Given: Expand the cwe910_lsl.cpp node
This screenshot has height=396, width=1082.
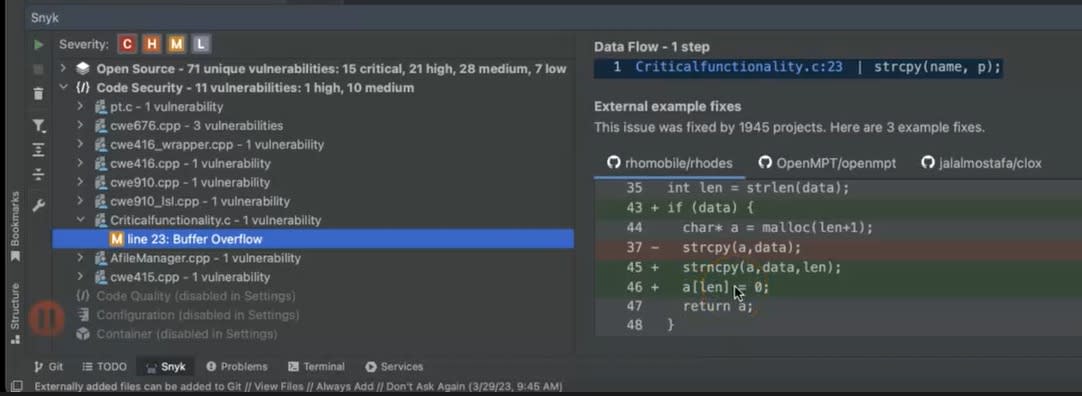Looking at the screenshot, I should pos(80,201).
